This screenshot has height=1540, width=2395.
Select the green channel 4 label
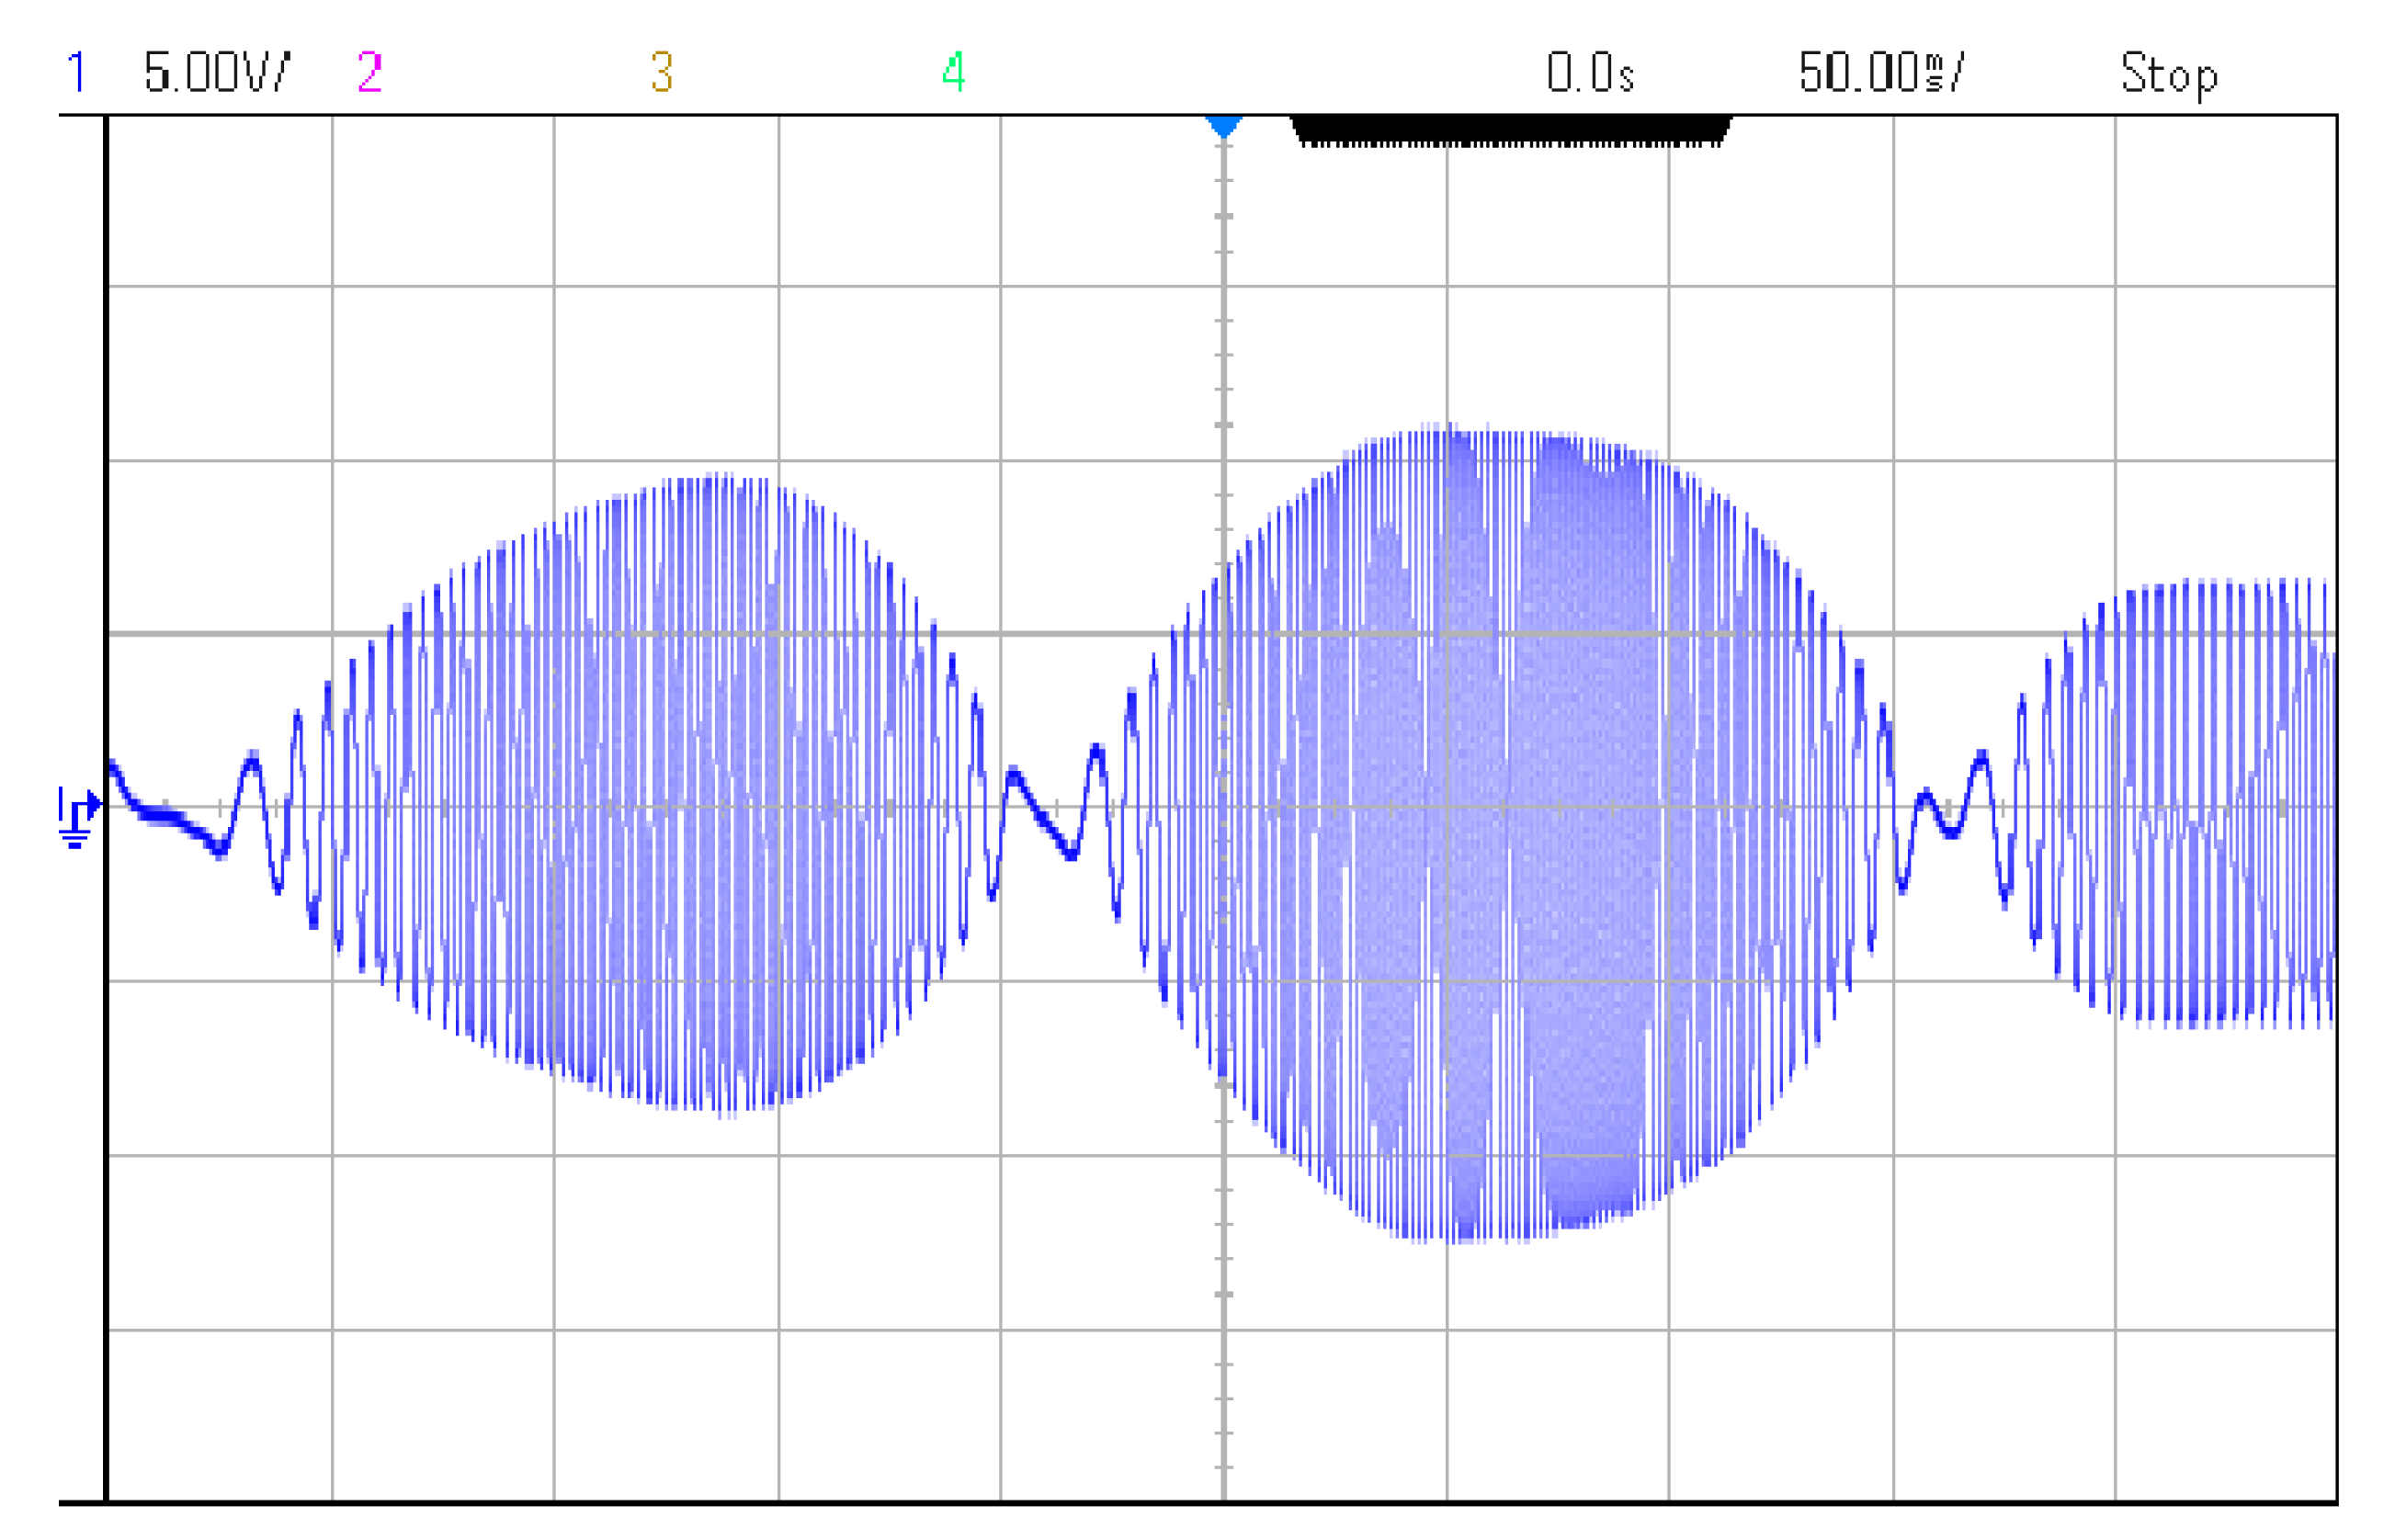click(x=953, y=72)
